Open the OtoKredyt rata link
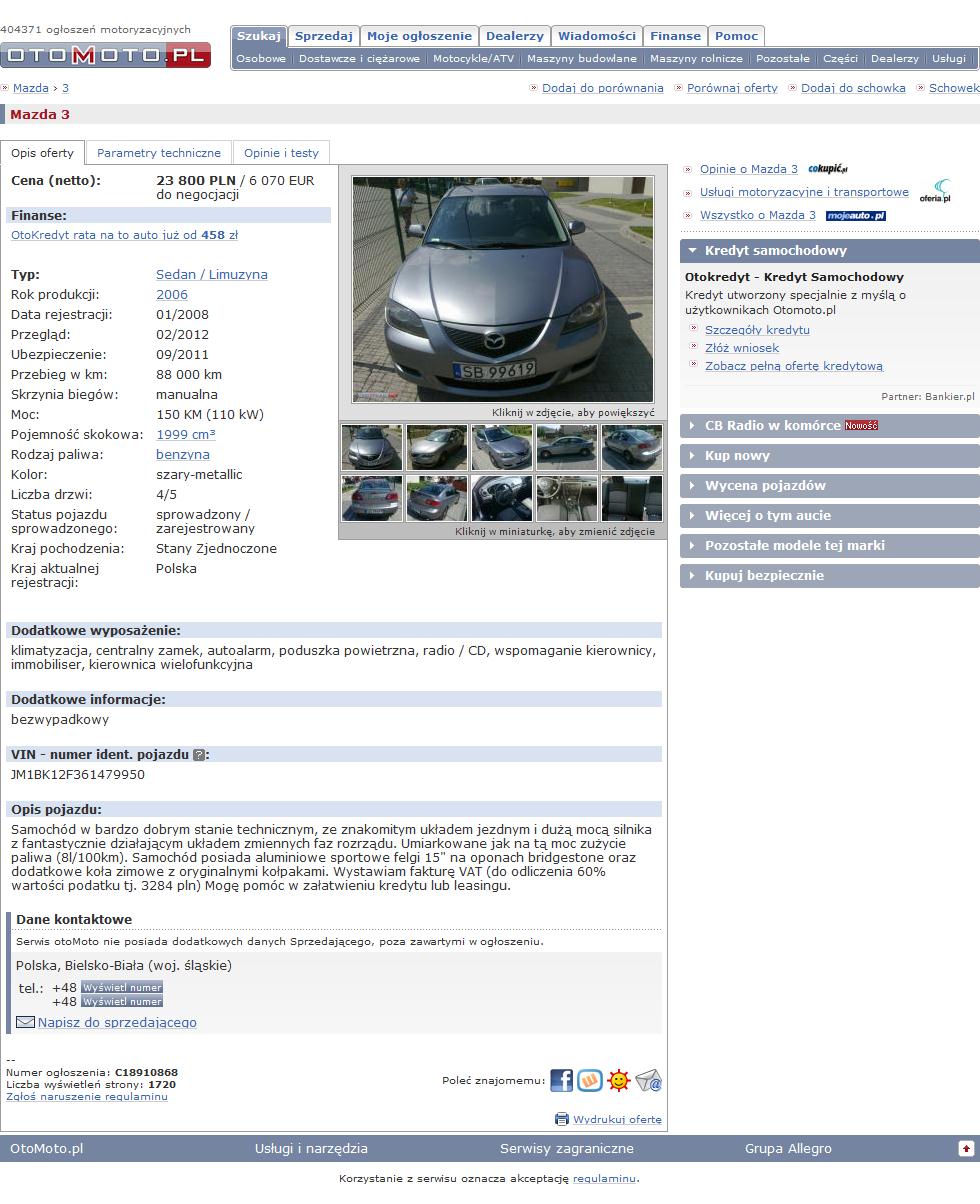This screenshot has height=1204, width=980. tap(124, 235)
